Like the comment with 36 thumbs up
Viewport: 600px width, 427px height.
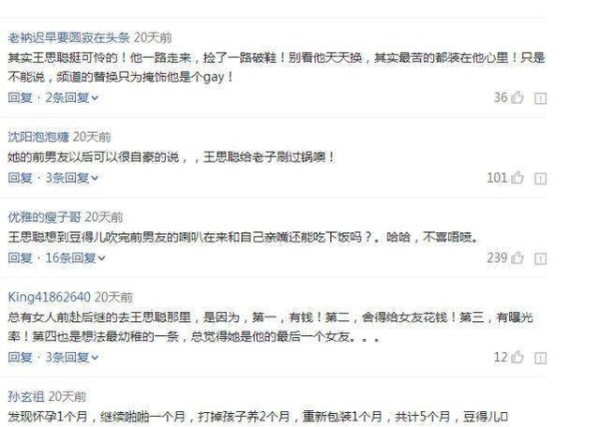point(517,98)
